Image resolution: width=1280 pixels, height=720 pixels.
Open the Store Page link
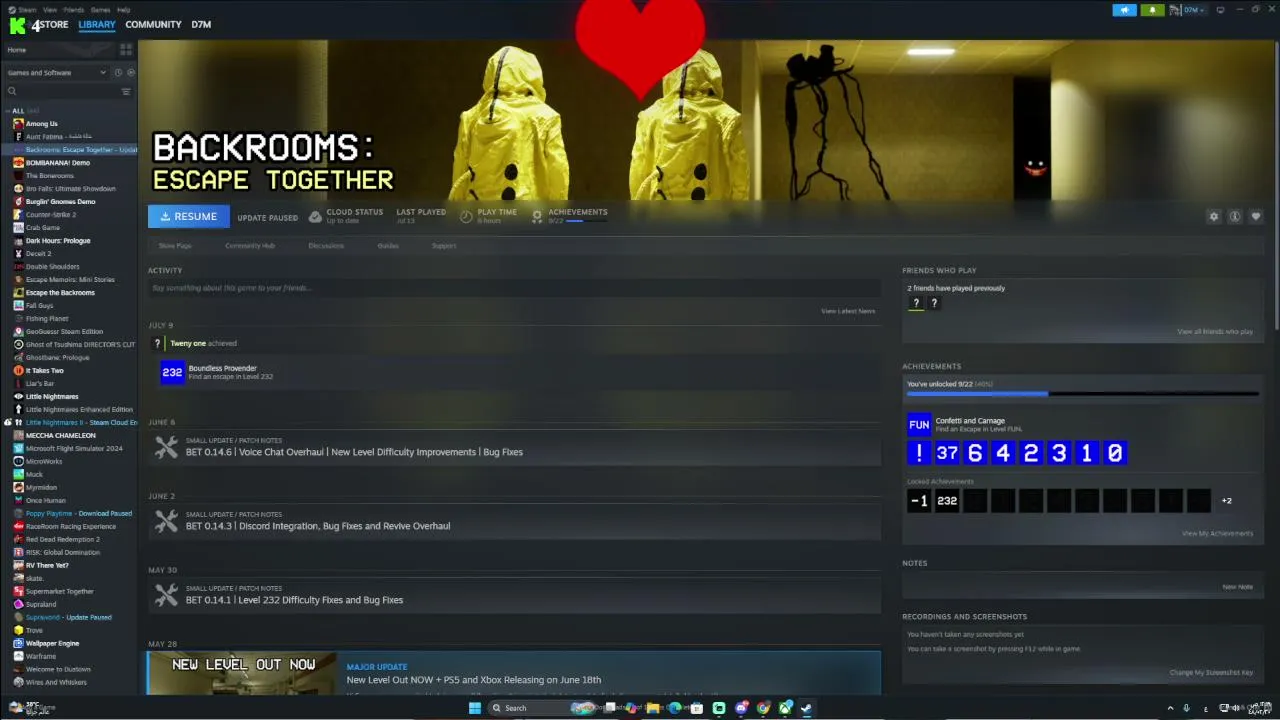pyautogui.click(x=175, y=245)
